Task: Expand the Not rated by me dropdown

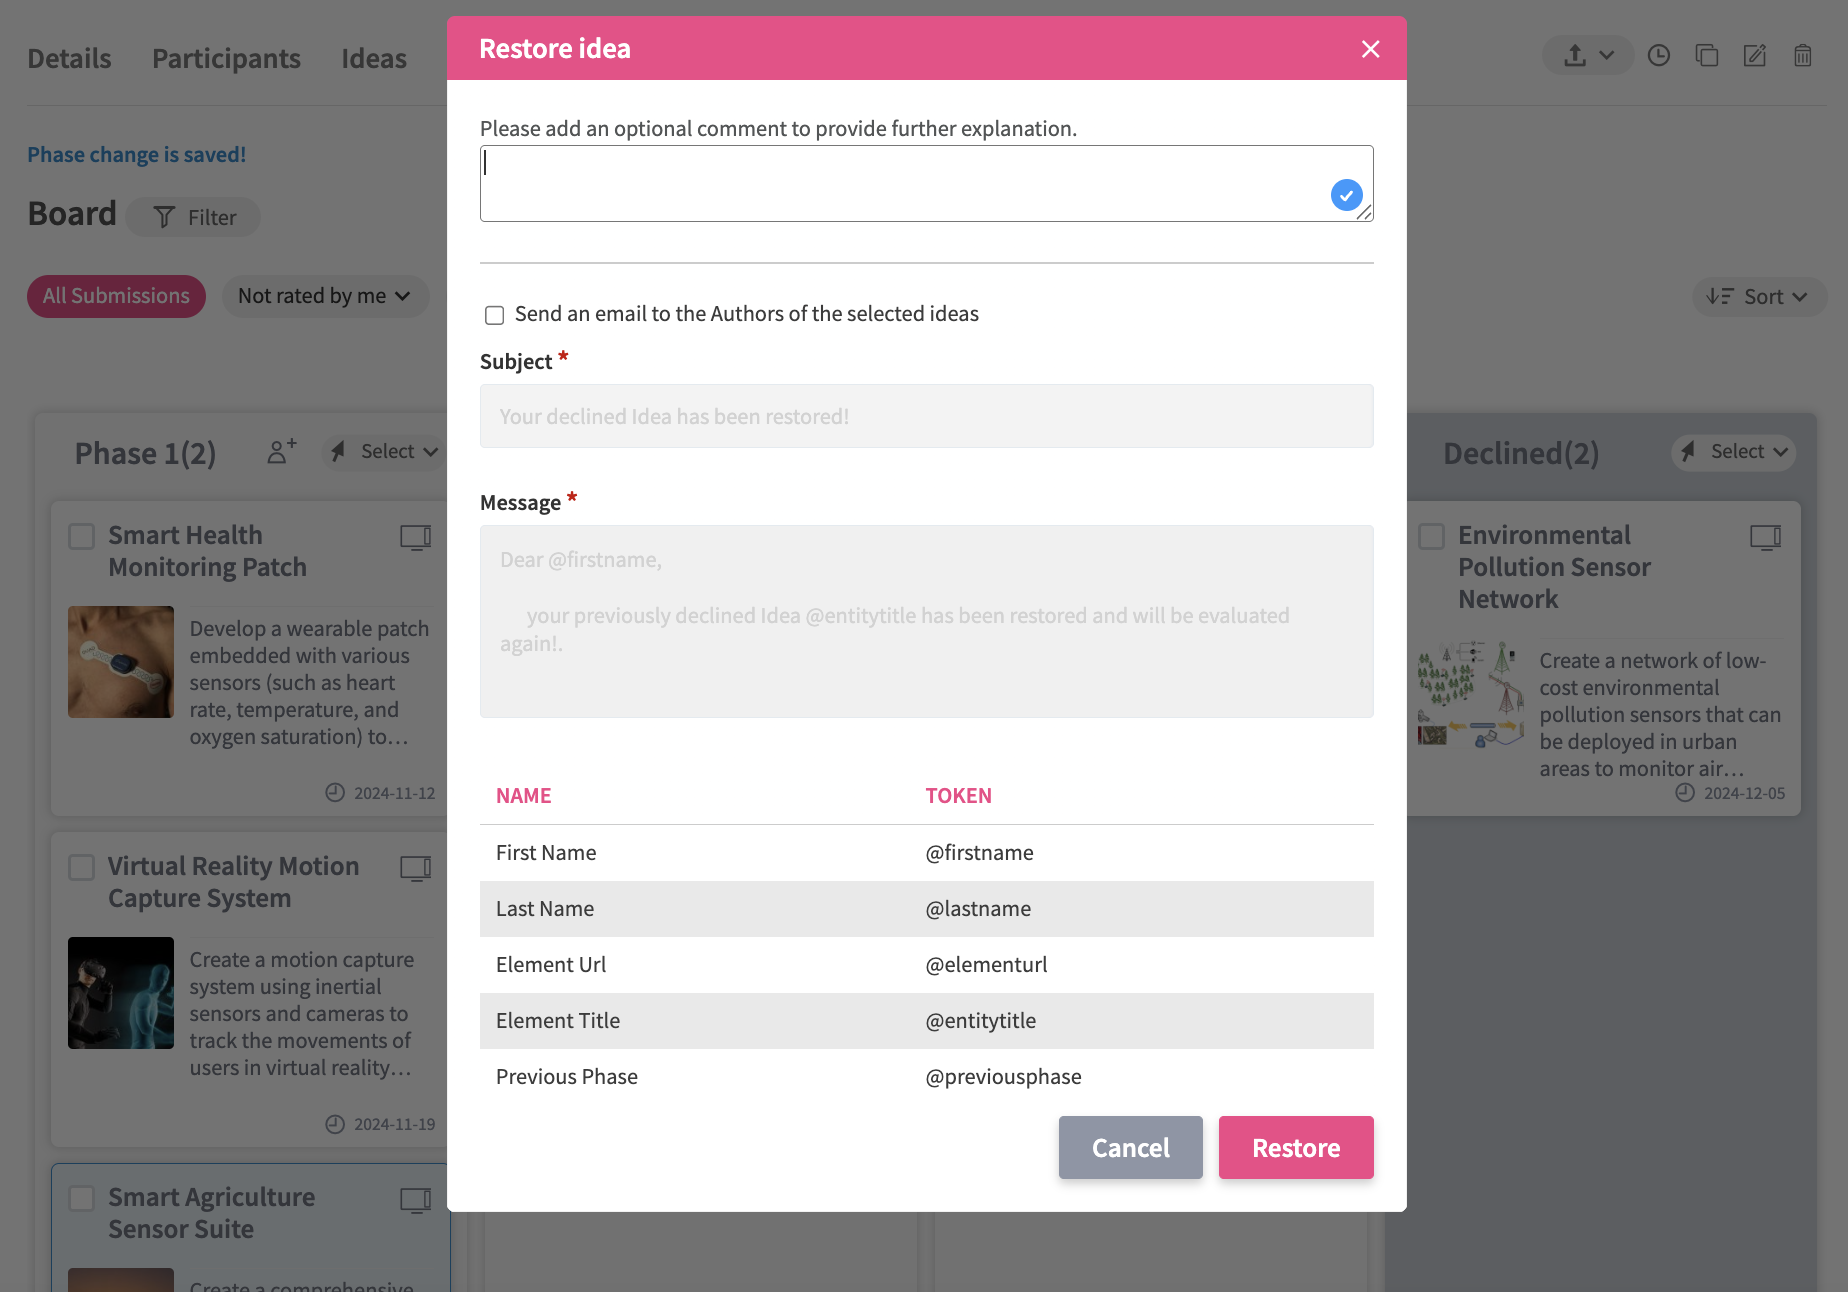Action: point(325,296)
